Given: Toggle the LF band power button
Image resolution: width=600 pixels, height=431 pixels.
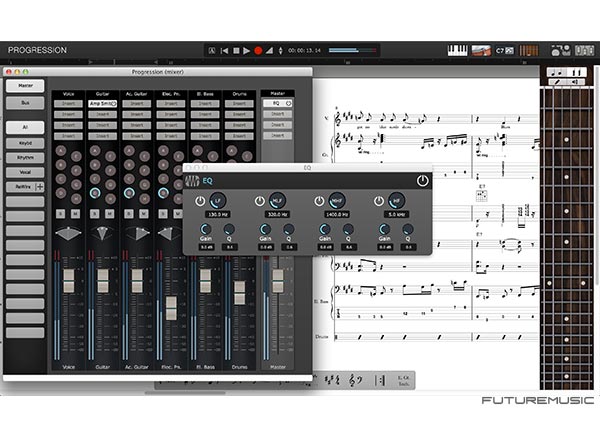Looking at the screenshot, I should [200, 201].
